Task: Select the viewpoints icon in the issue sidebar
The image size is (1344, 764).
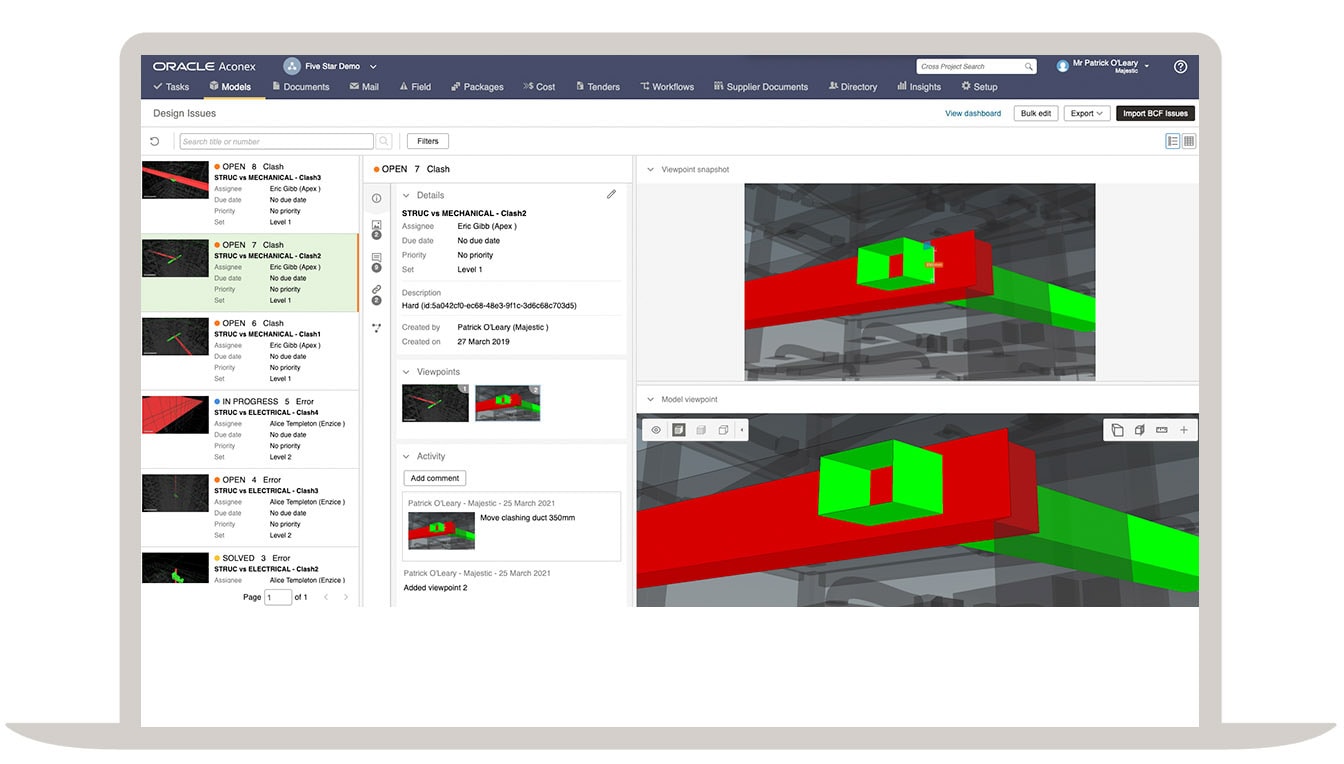Action: [377, 227]
